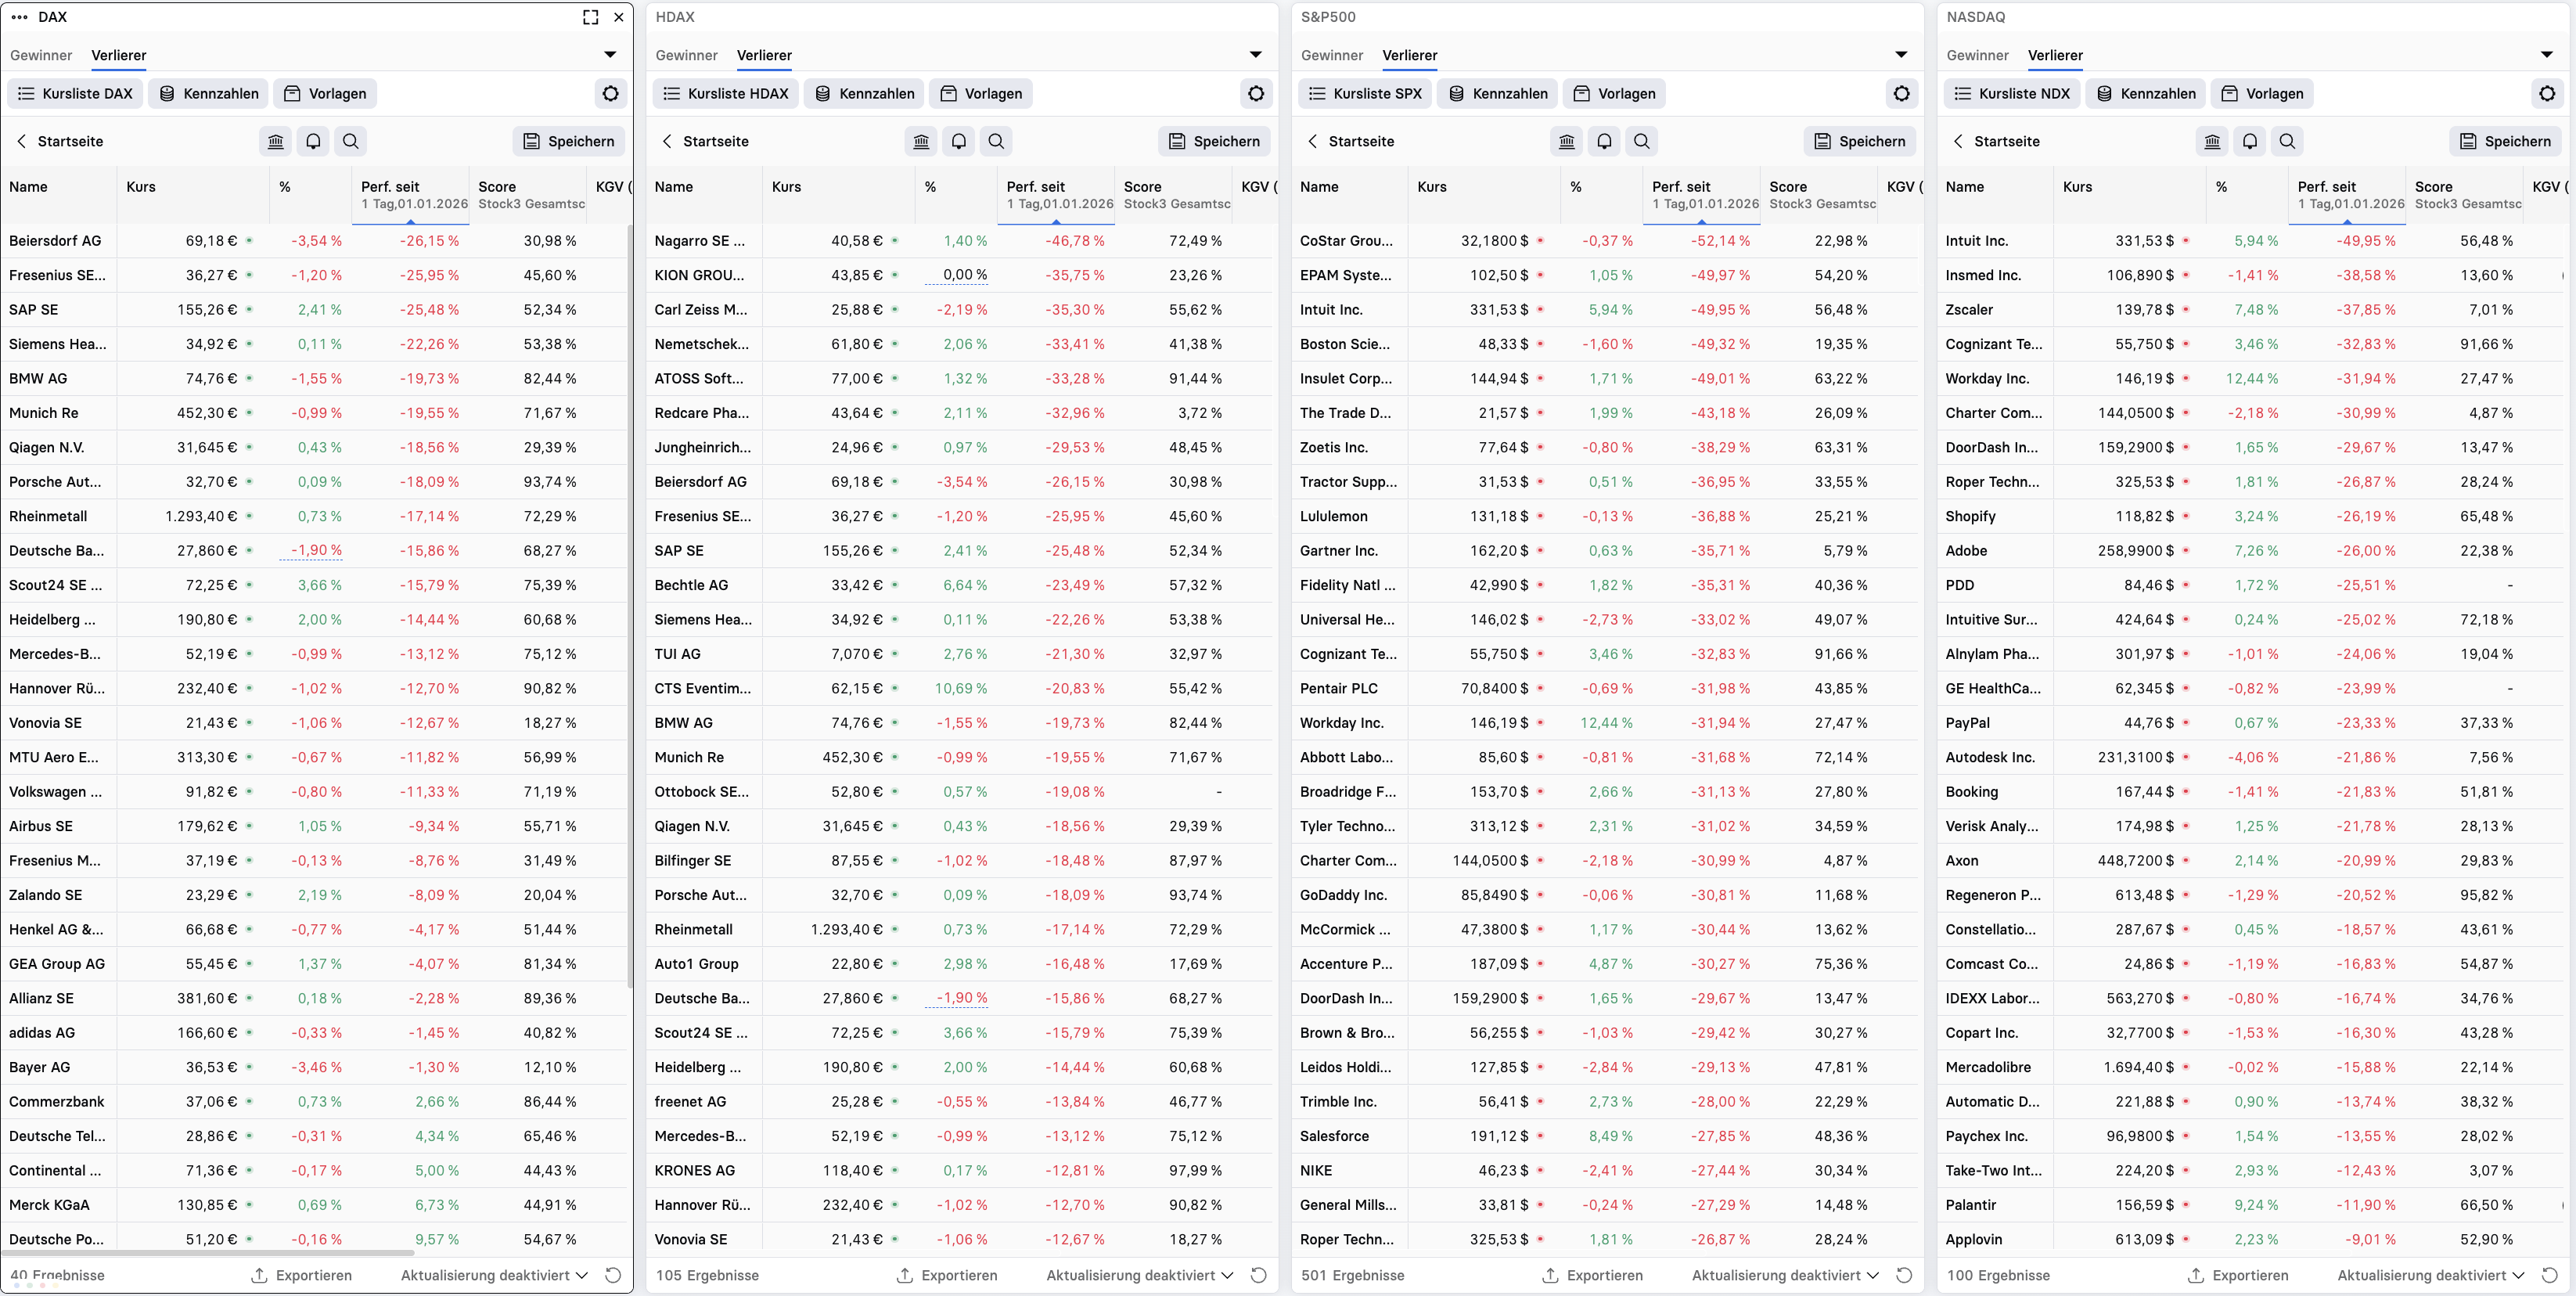
Task: Click Kennzahlen button in HDAX panel
Action: [x=865, y=94]
